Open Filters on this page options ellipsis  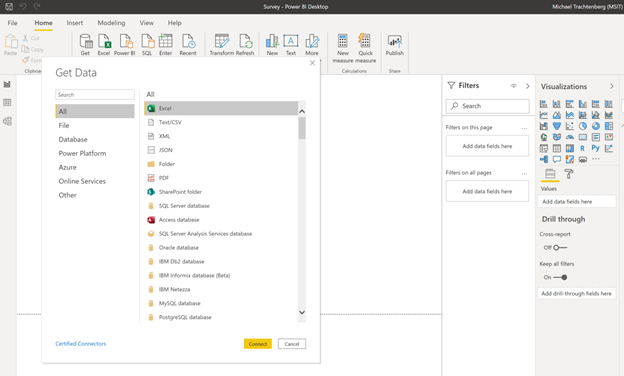pos(524,128)
